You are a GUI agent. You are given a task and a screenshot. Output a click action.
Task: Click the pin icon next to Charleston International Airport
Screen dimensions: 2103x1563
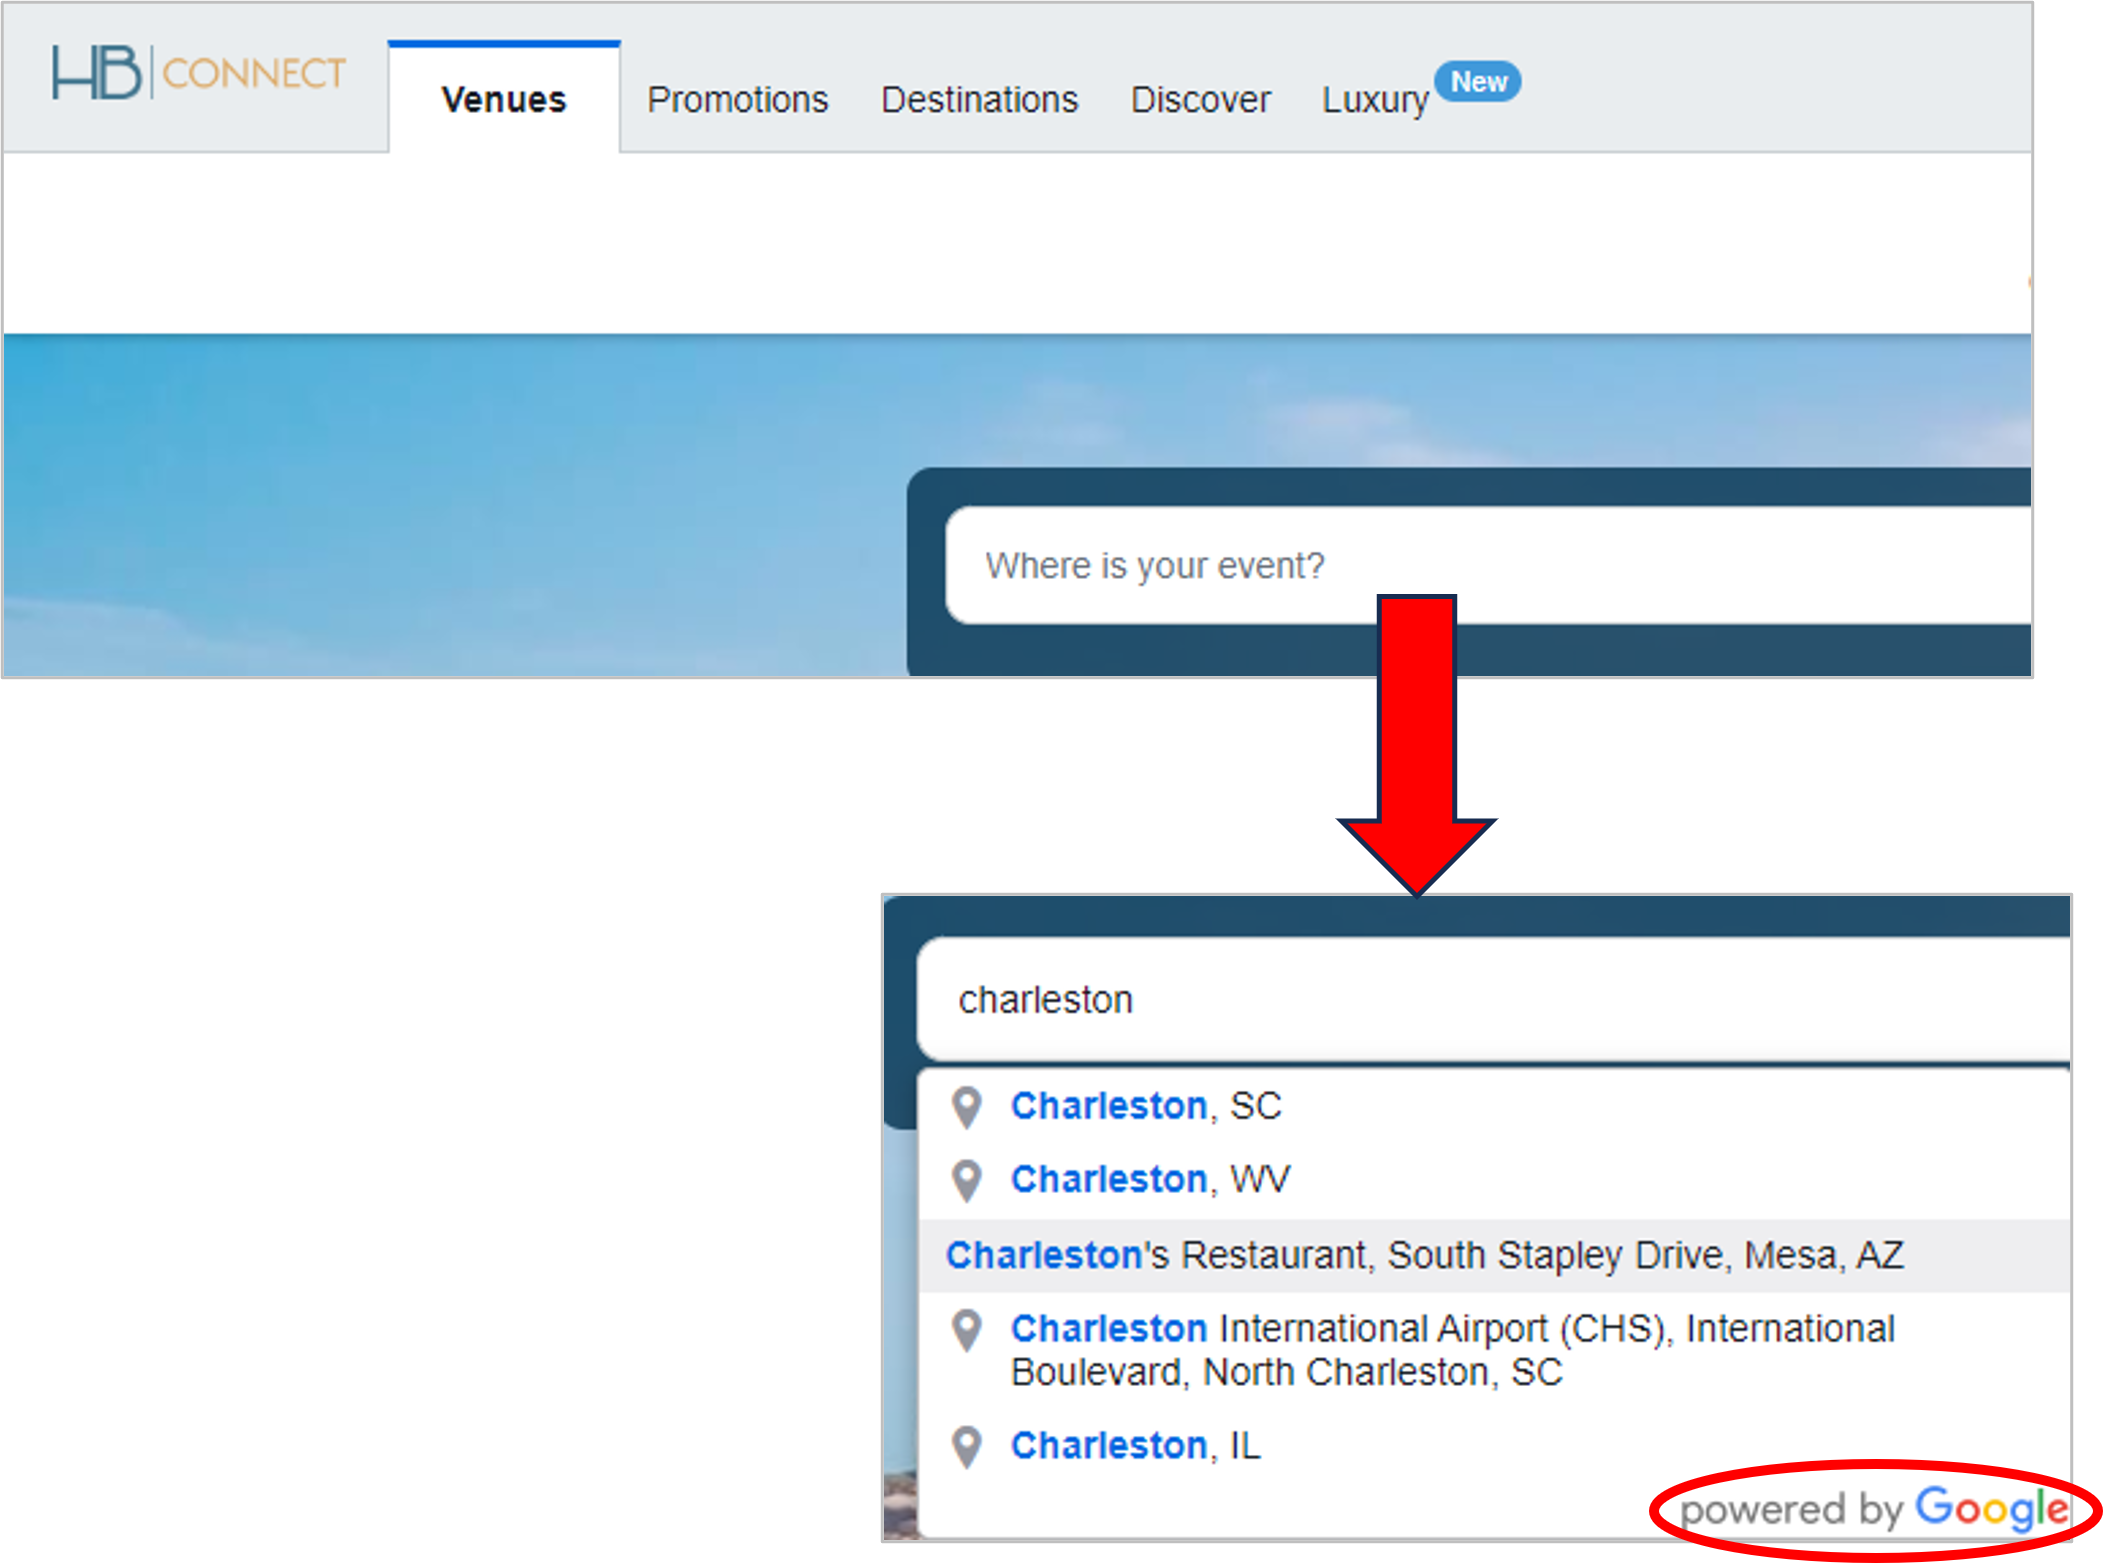pos(967,1330)
